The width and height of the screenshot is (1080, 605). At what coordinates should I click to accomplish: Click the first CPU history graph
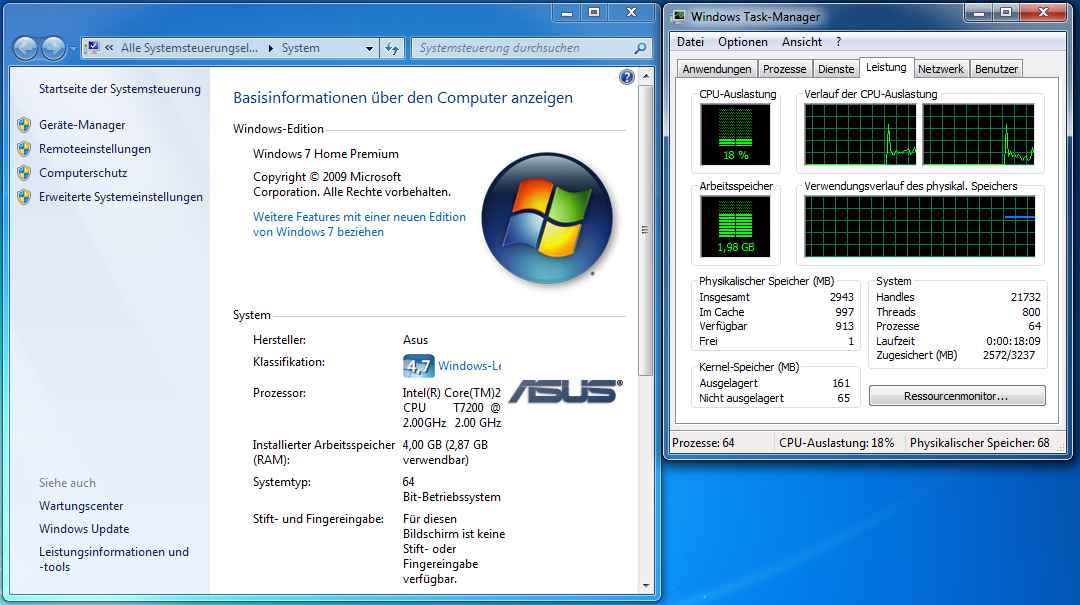click(x=860, y=134)
